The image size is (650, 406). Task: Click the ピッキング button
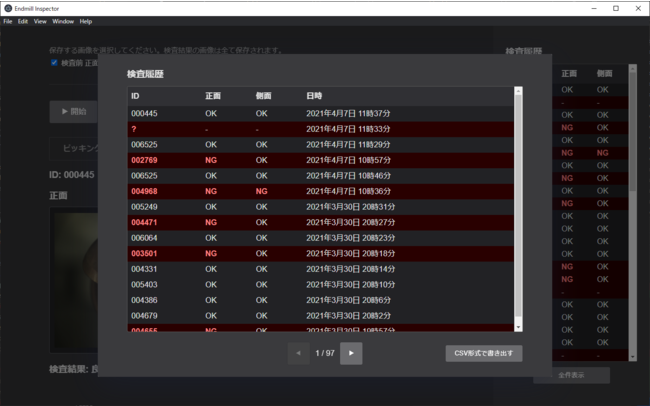point(75,149)
